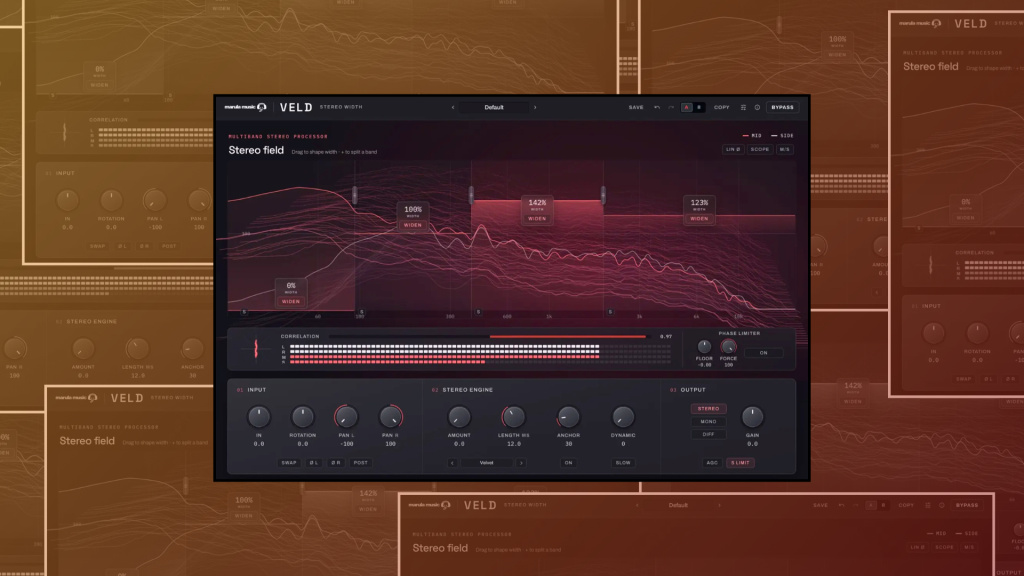The height and width of the screenshot is (576, 1024).
Task: Open the settings sliders icon
Action: coord(743,108)
